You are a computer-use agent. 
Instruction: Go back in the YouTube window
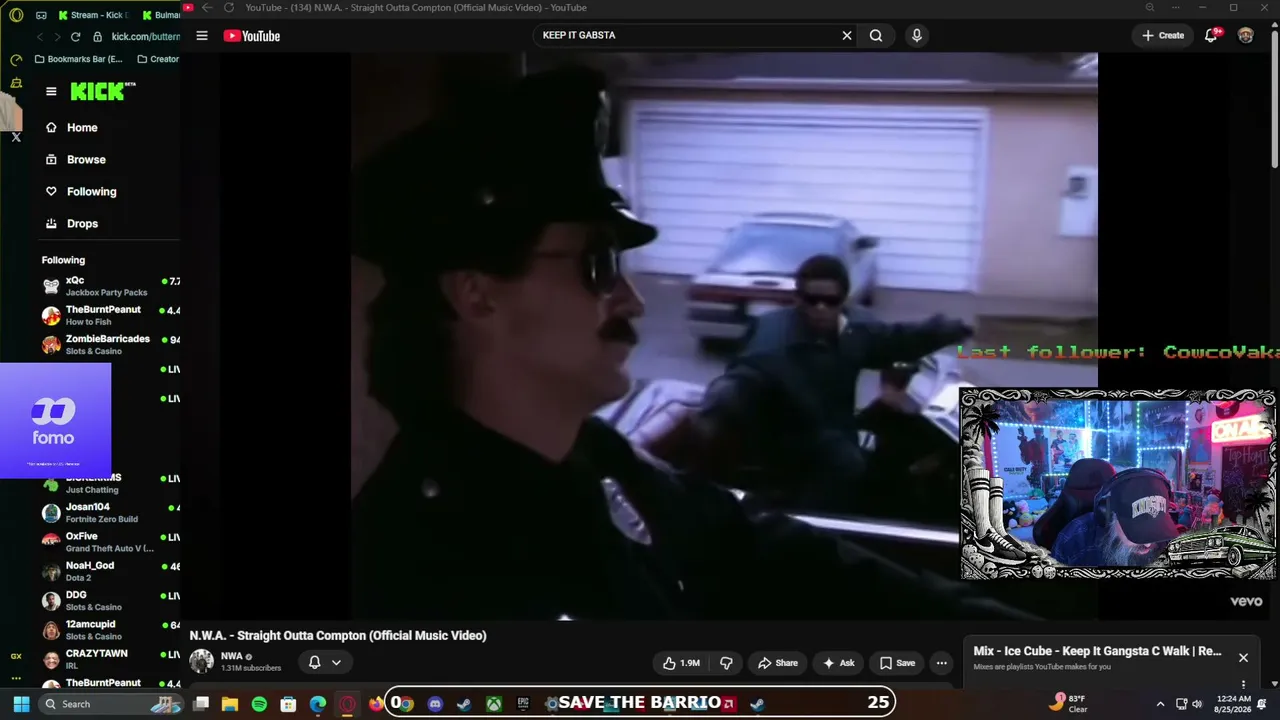click(x=207, y=8)
